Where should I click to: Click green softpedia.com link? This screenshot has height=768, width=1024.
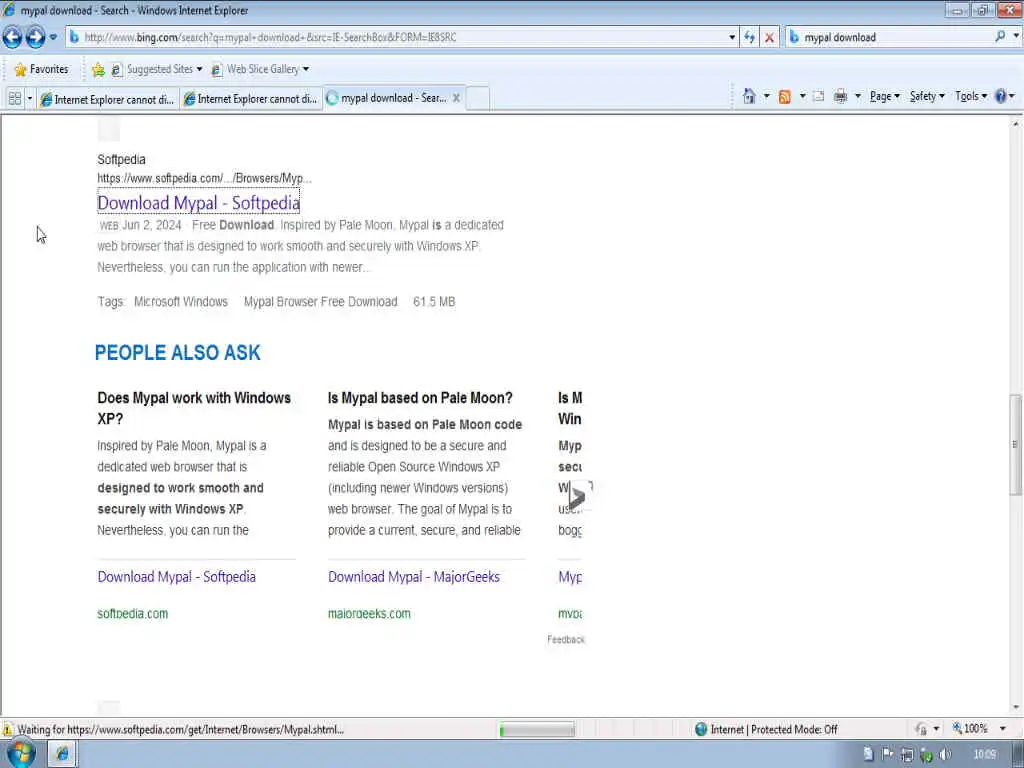(x=133, y=613)
